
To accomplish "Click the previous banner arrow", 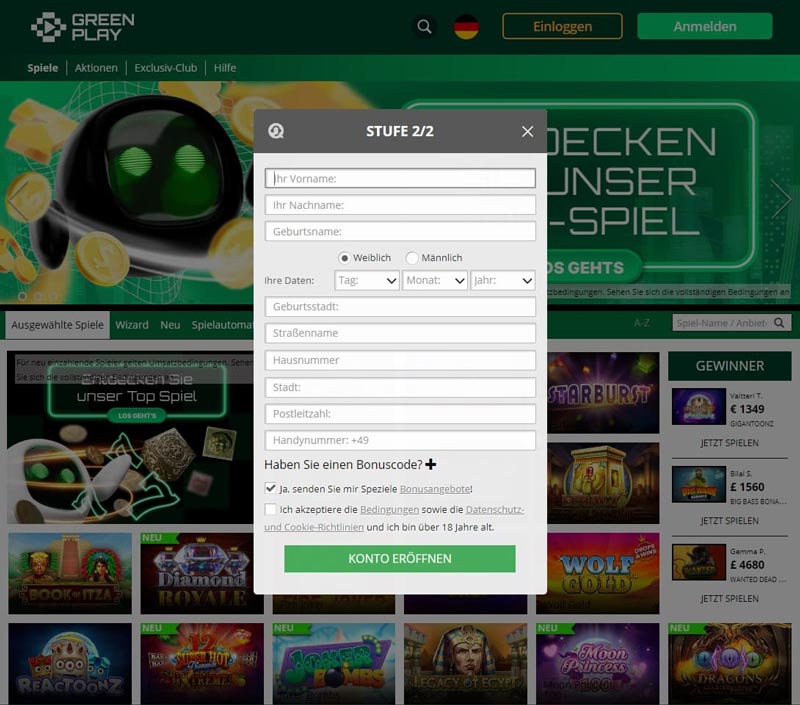I will point(18,199).
